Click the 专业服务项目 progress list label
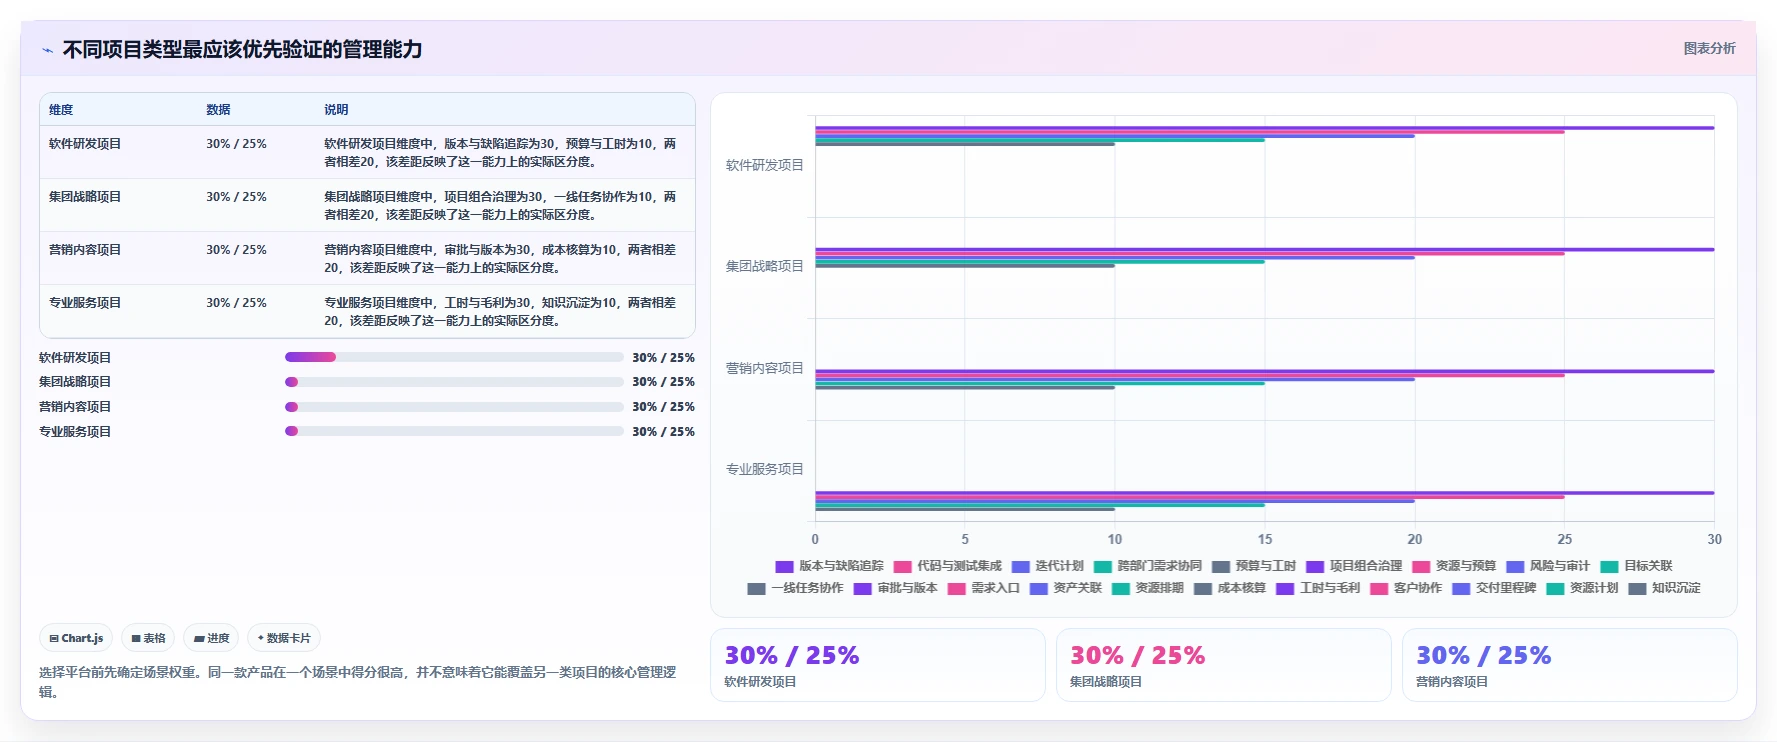Viewport: 1777px width, 742px height. coord(75,431)
